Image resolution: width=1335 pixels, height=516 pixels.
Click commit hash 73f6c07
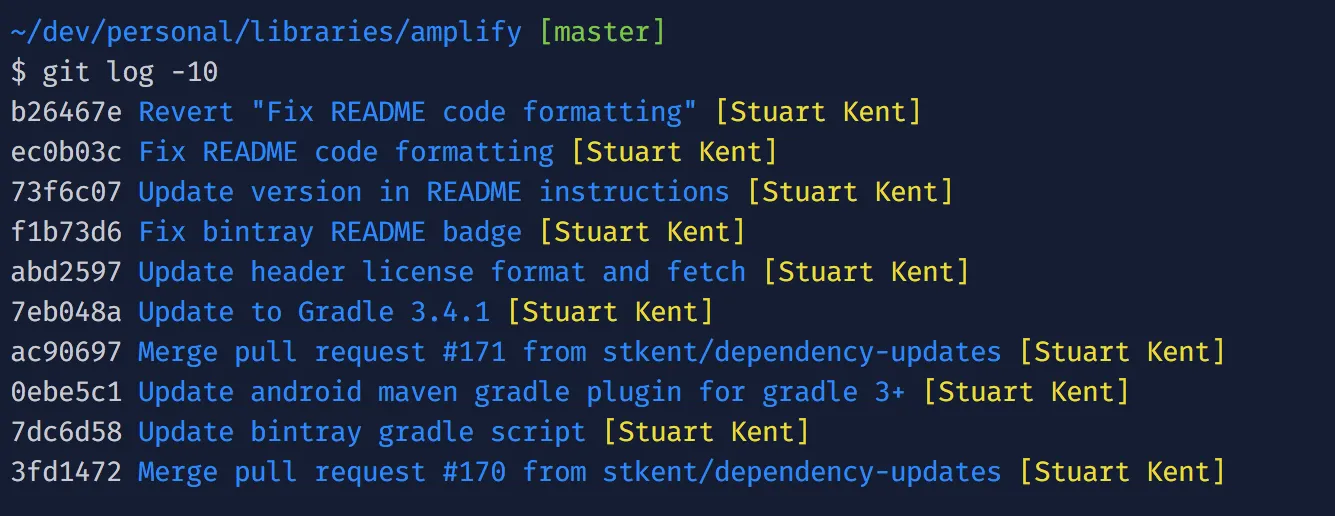(66, 192)
